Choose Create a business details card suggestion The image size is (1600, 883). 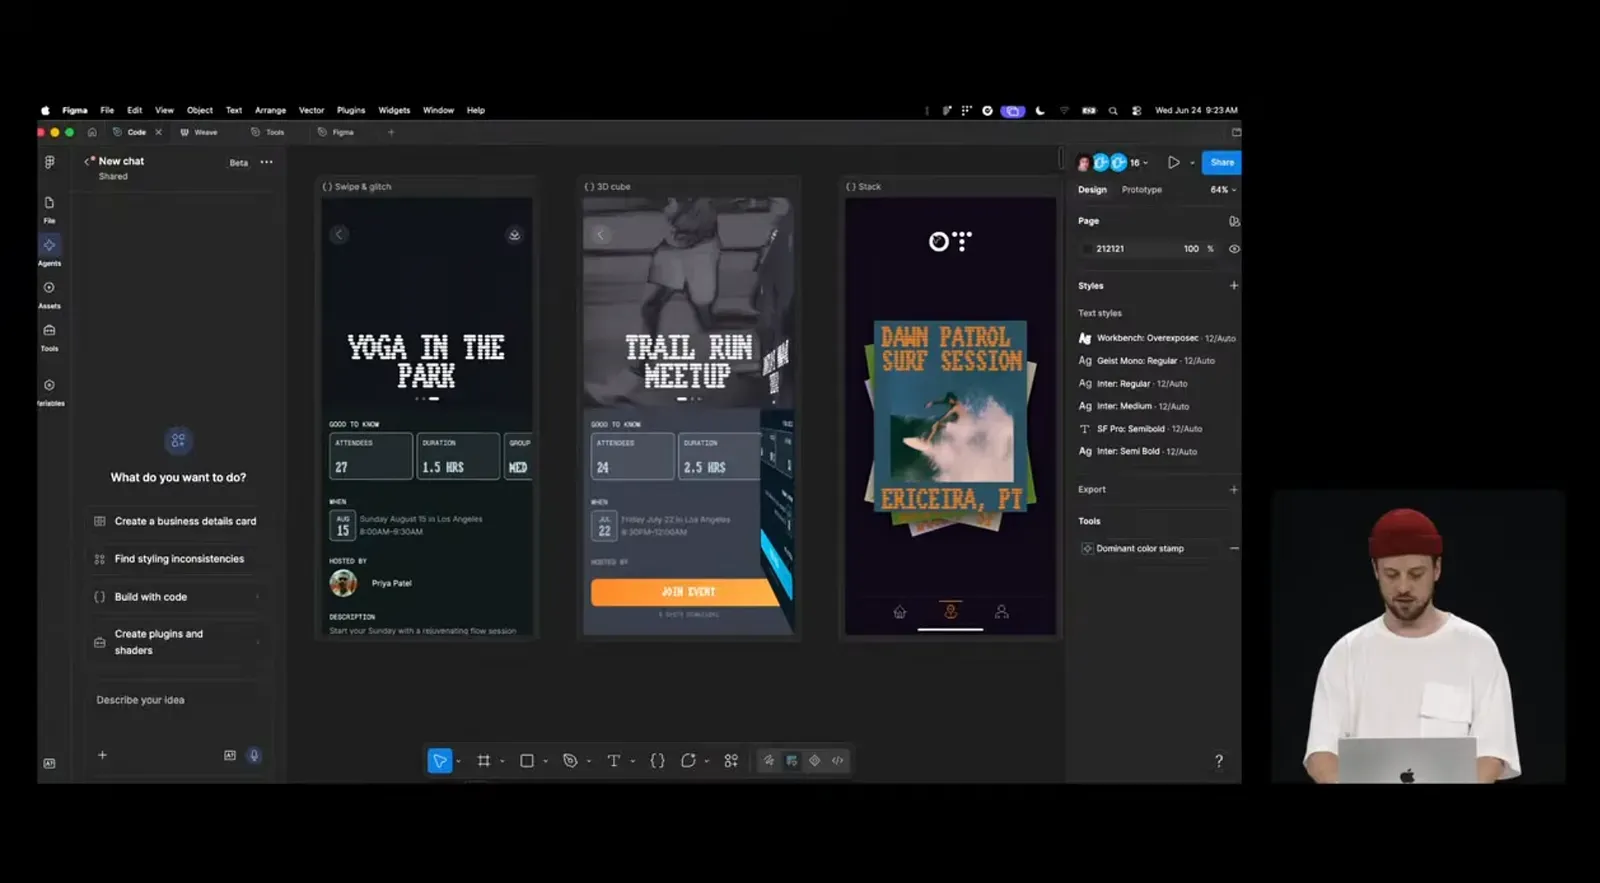[177, 521]
